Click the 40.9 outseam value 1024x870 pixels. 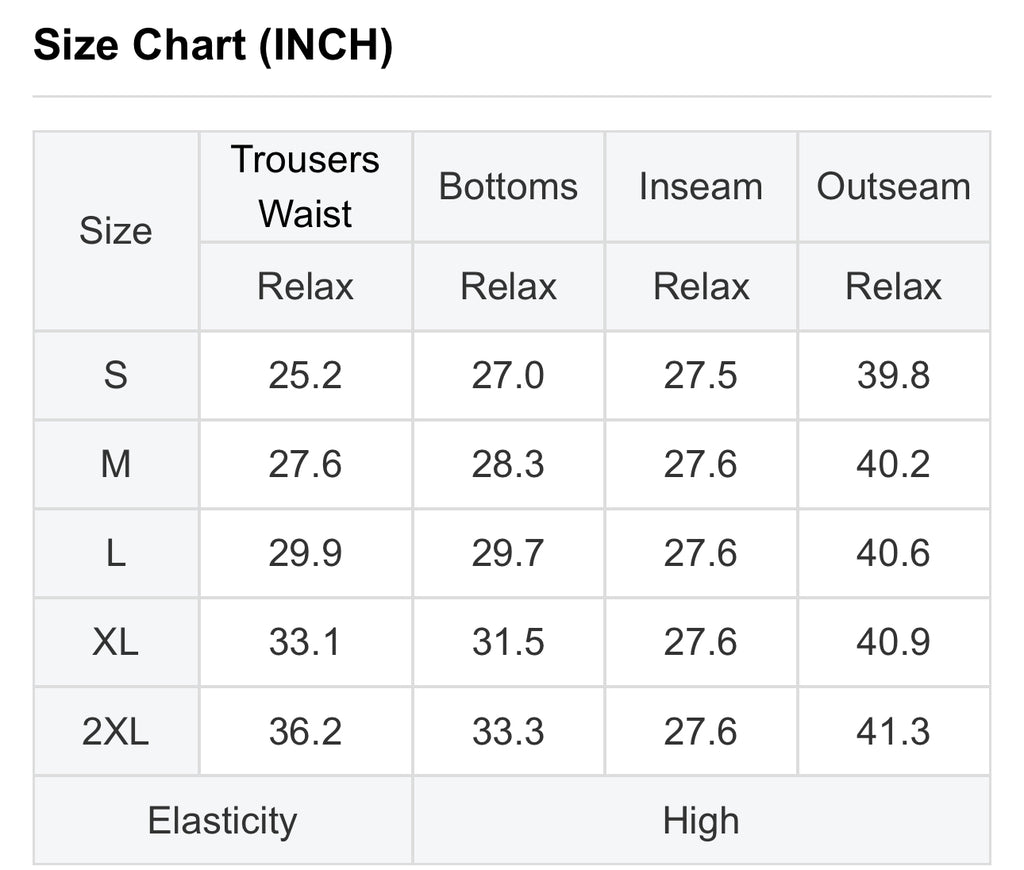[893, 642]
